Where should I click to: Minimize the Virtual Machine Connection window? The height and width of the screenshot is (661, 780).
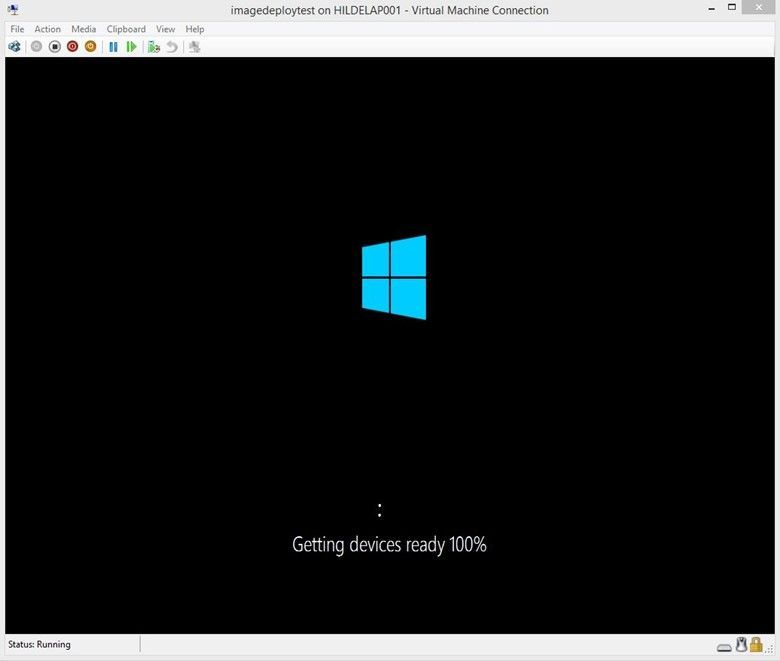tap(712, 8)
